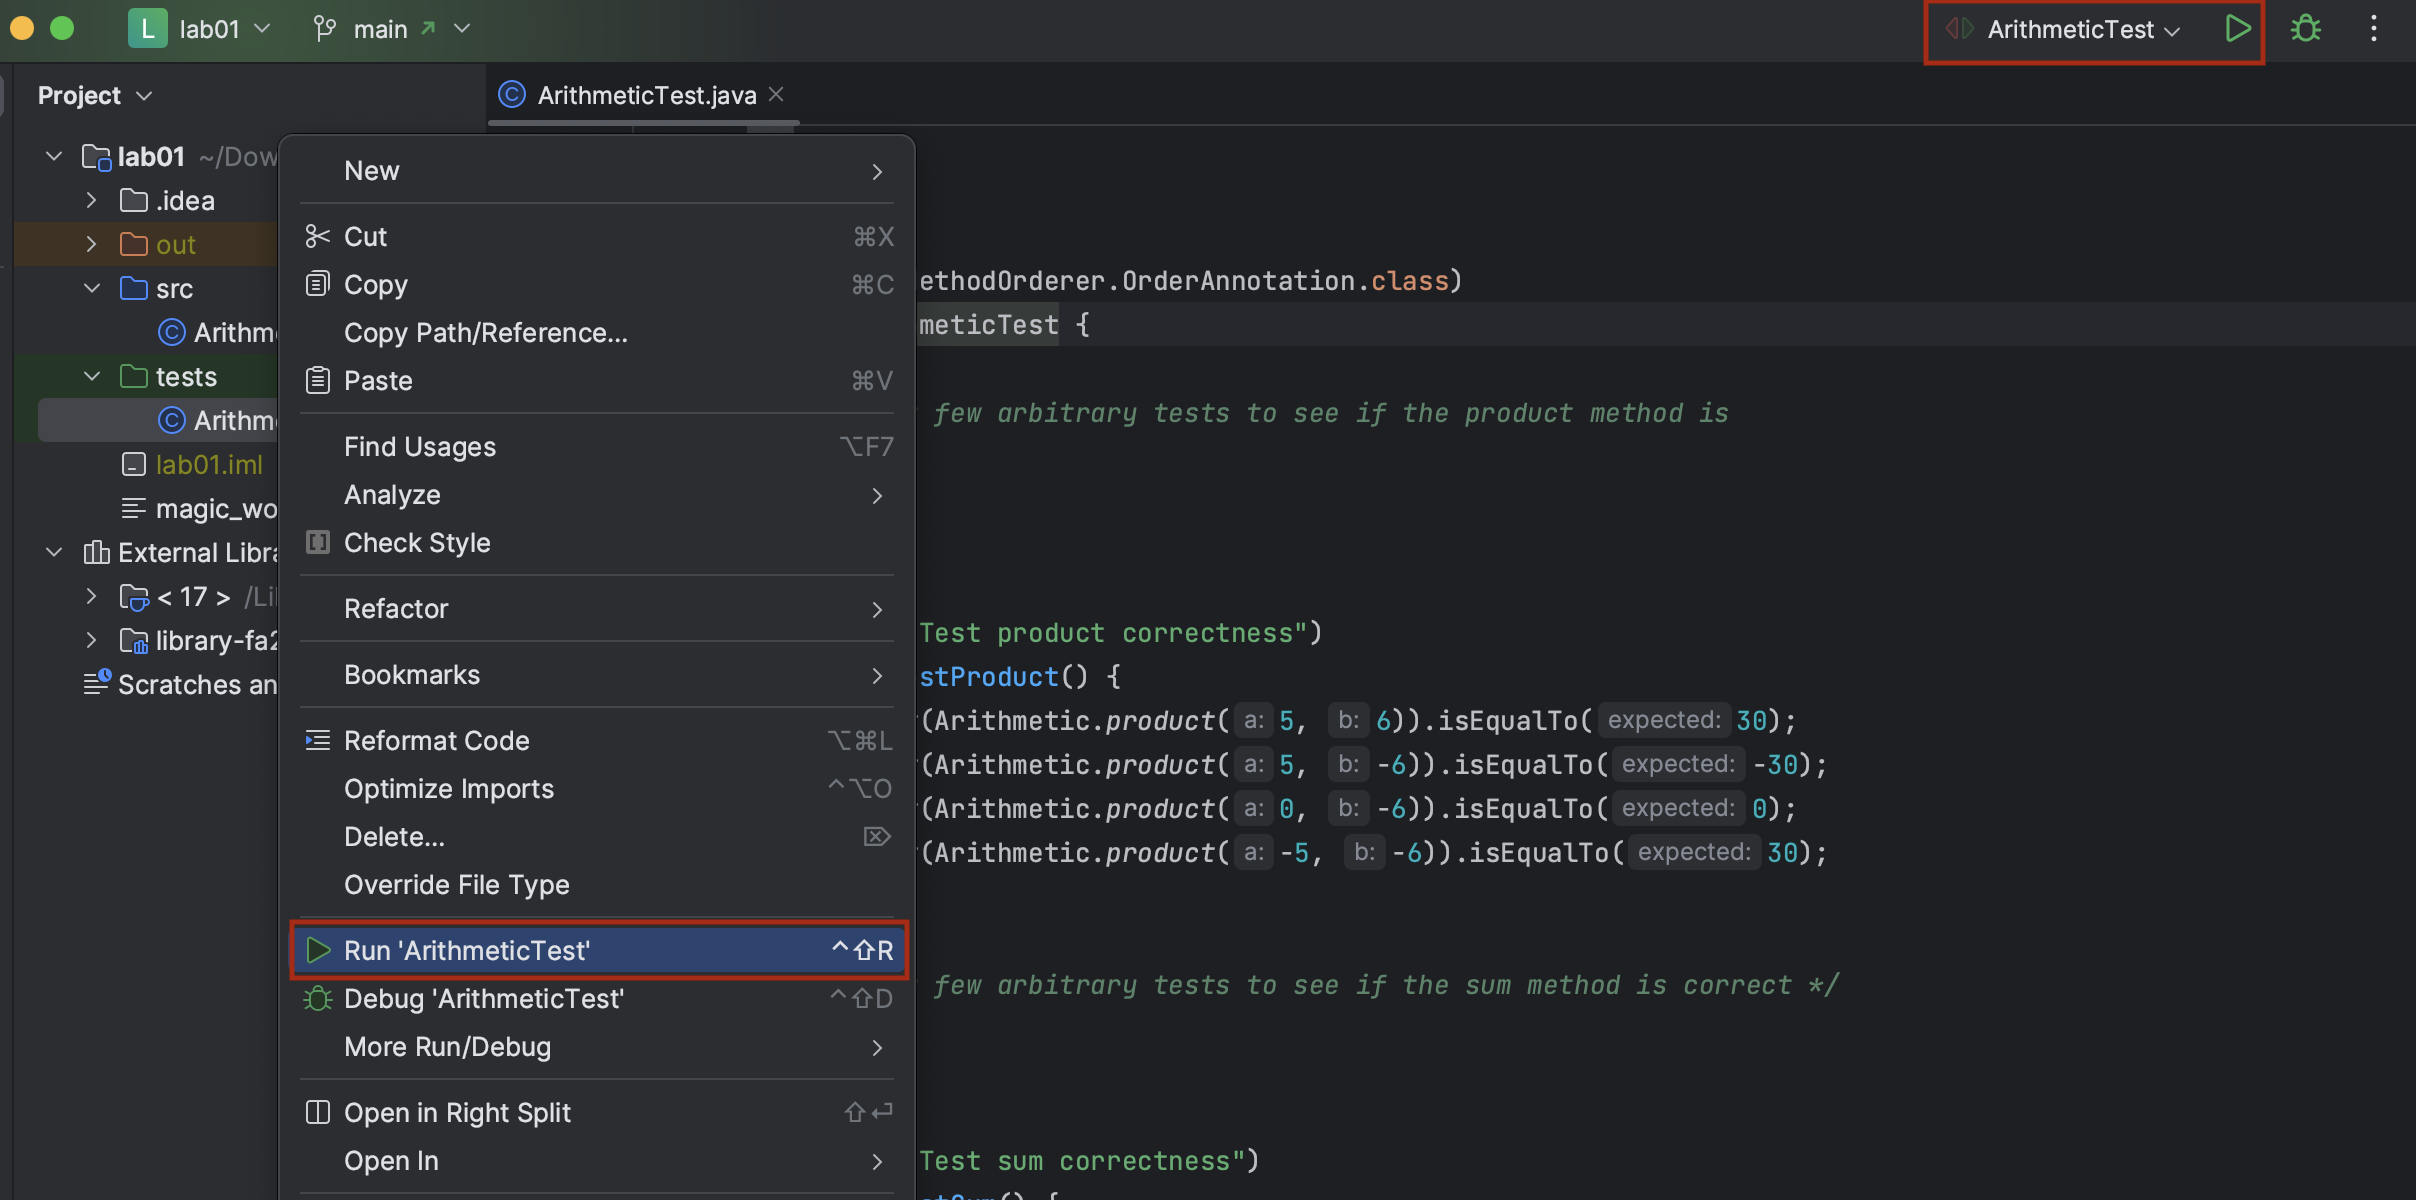Select lab01.iml file in project tree
Screen dimensions: 2416x1200
[209, 465]
